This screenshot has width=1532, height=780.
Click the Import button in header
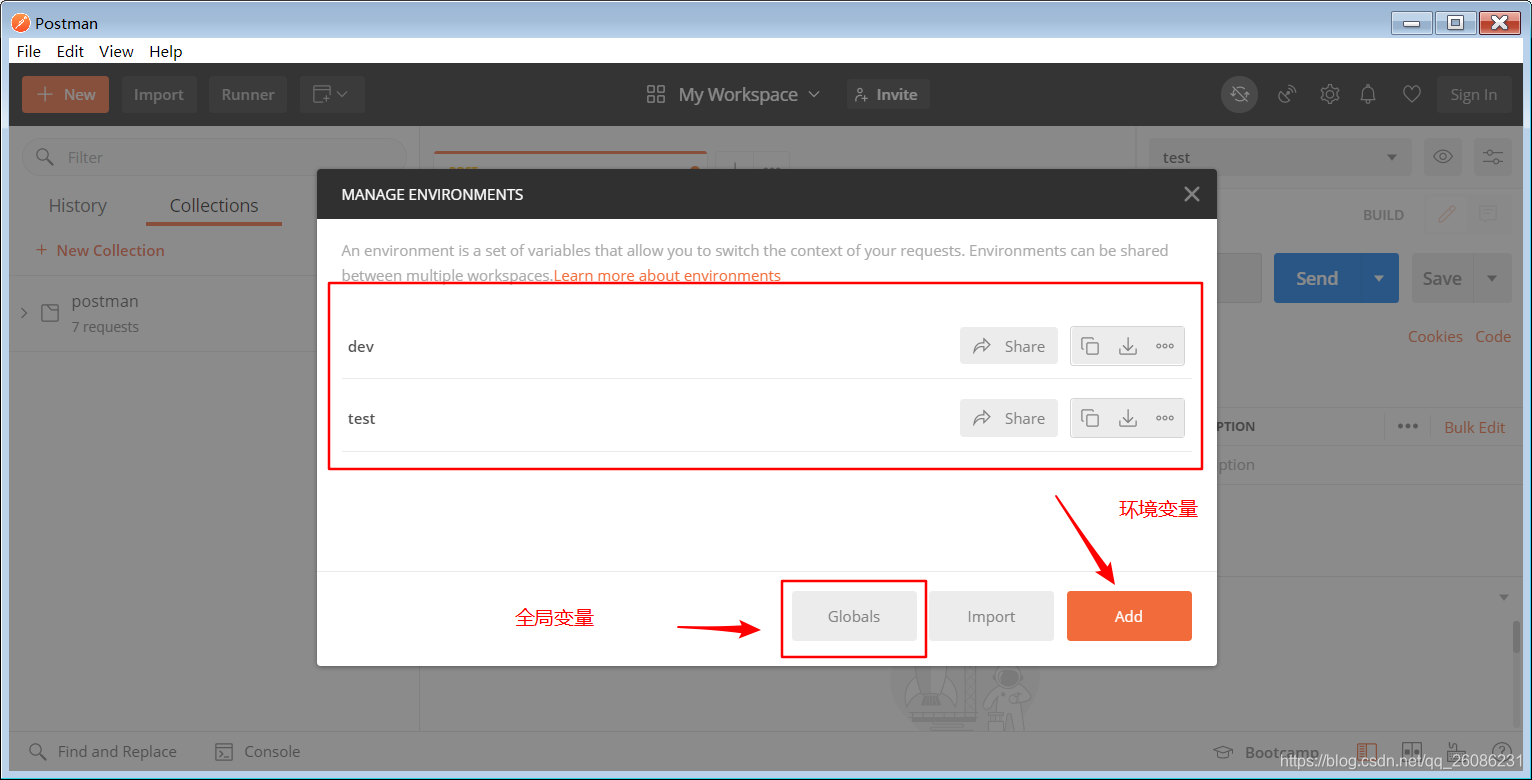click(159, 95)
